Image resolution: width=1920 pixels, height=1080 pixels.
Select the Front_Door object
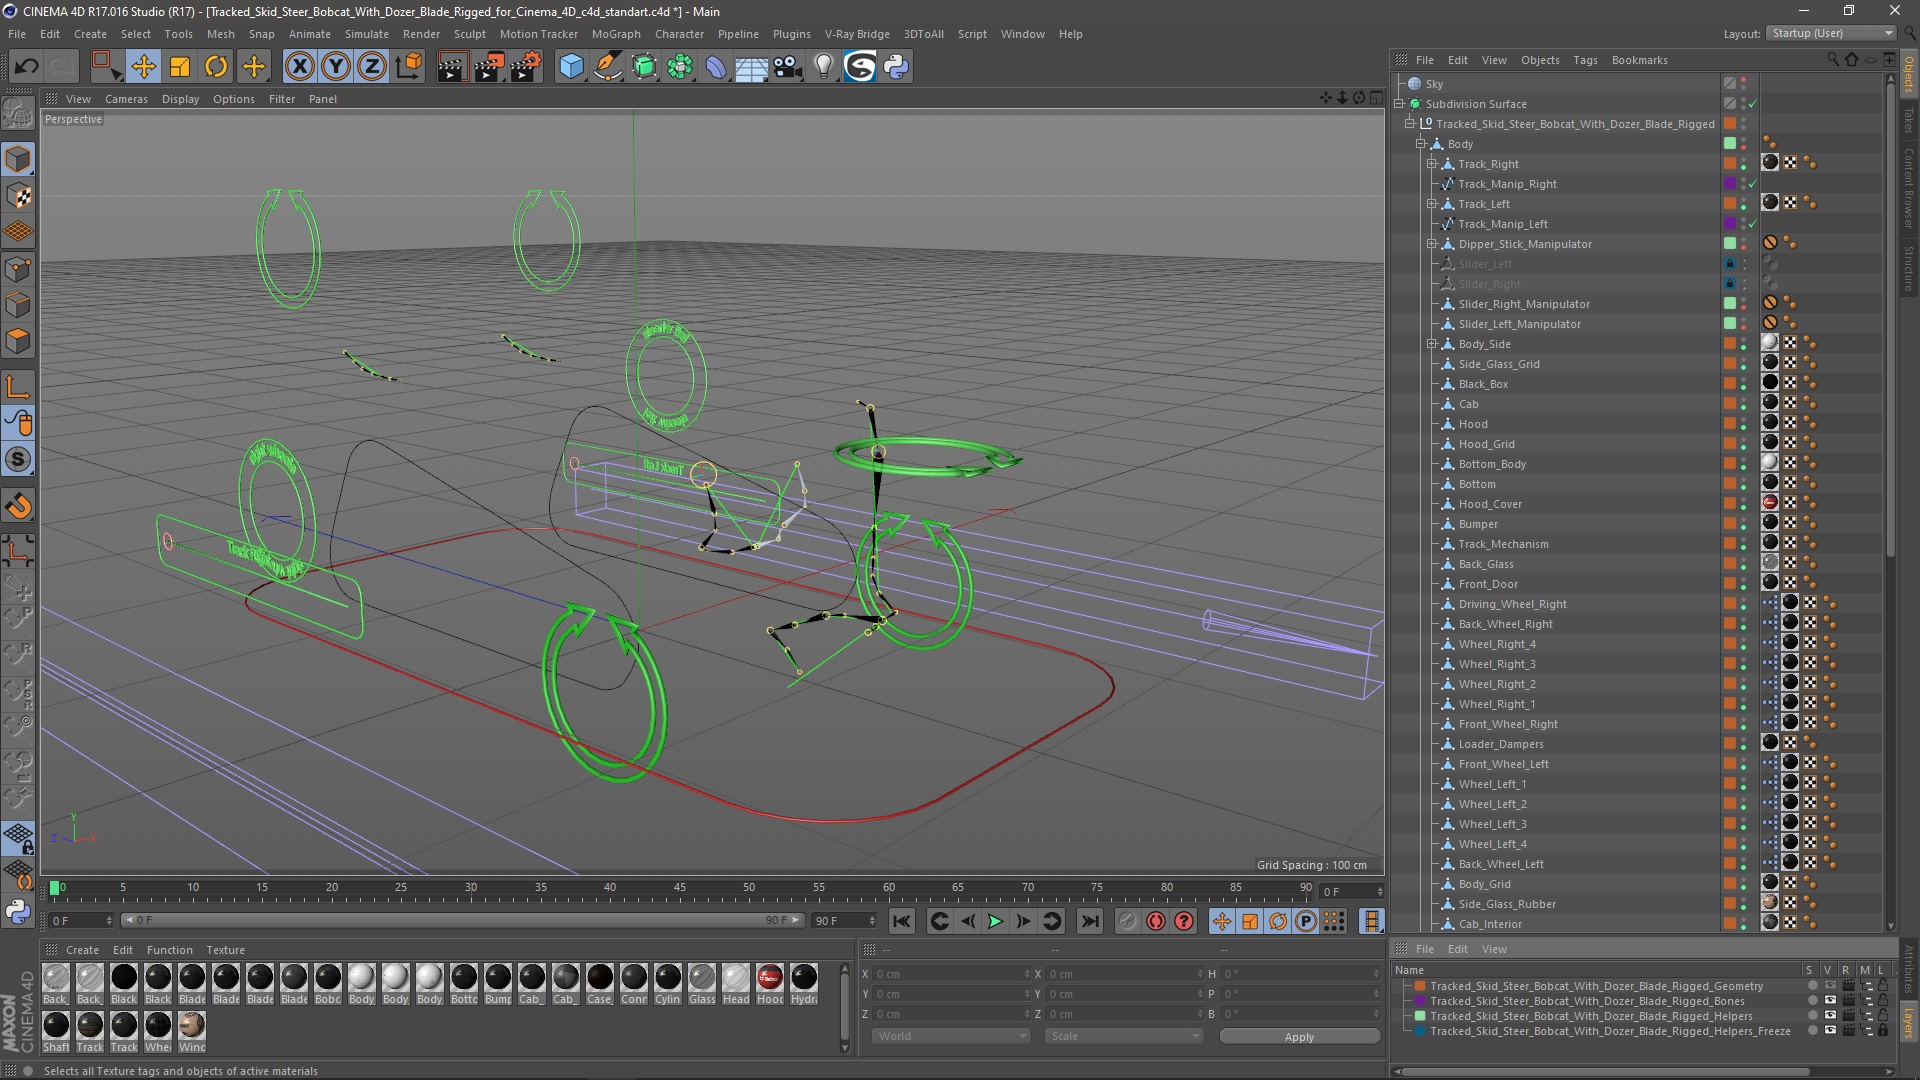[1487, 584]
